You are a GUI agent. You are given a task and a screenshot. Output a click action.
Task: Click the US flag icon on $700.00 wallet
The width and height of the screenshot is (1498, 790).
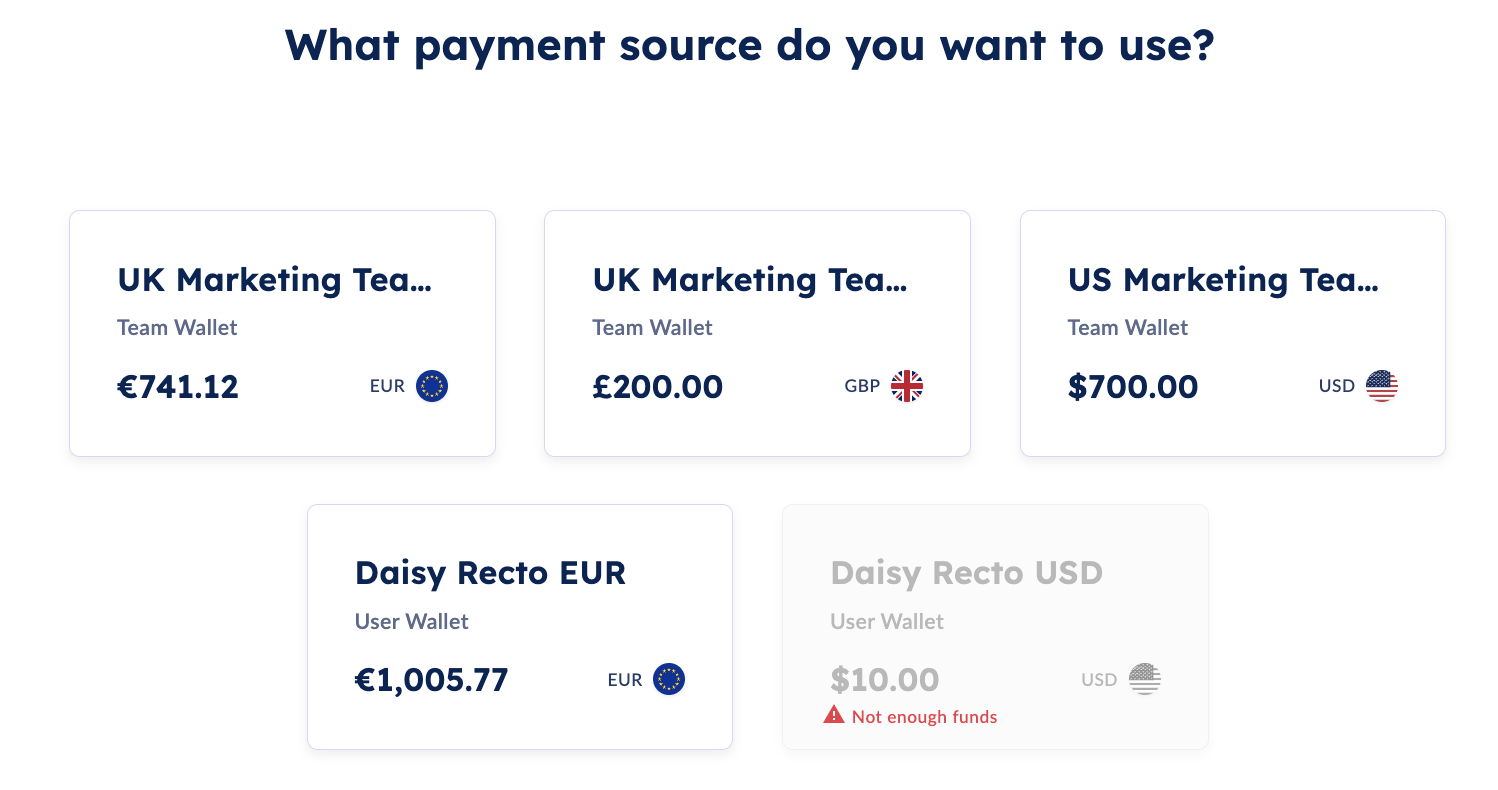pos(1382,386)
